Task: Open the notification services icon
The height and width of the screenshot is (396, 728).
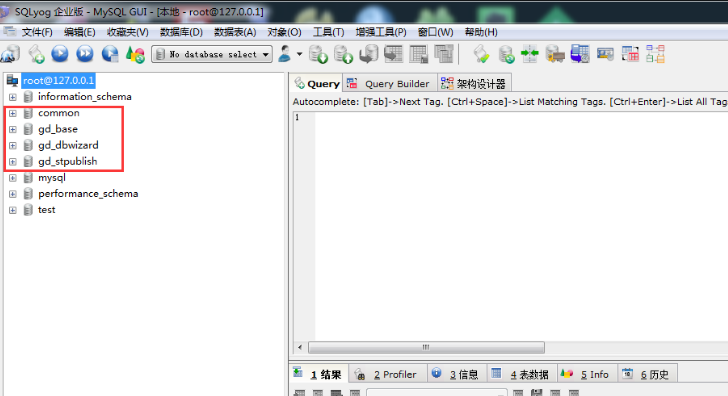Action: [x=605, y=54]
